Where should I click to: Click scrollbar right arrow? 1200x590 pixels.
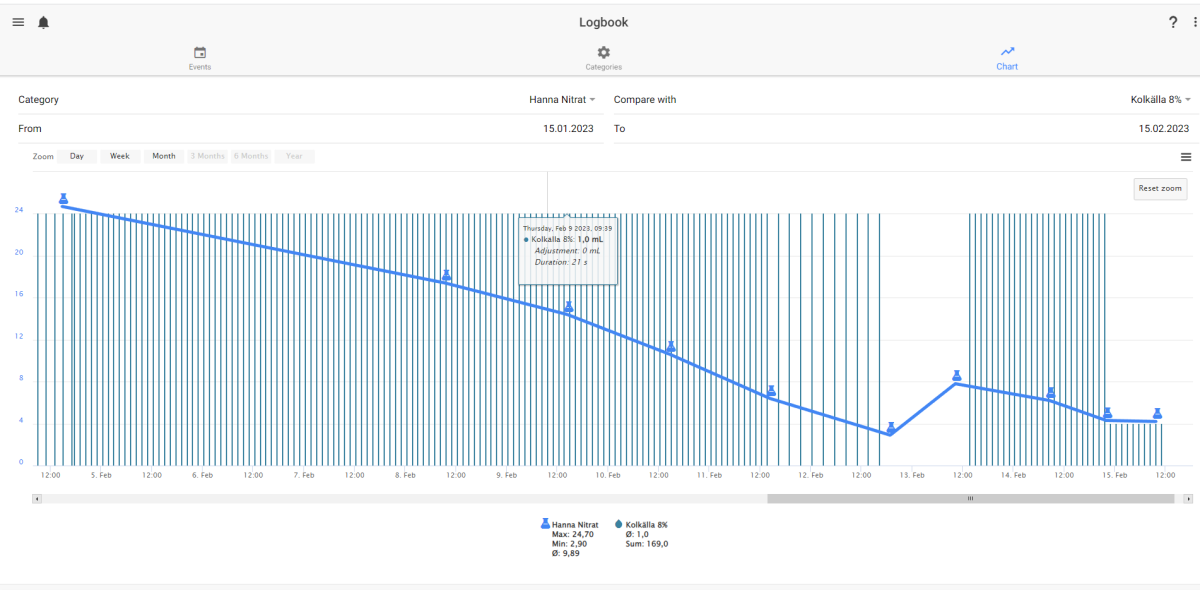tap(1188, 498)
